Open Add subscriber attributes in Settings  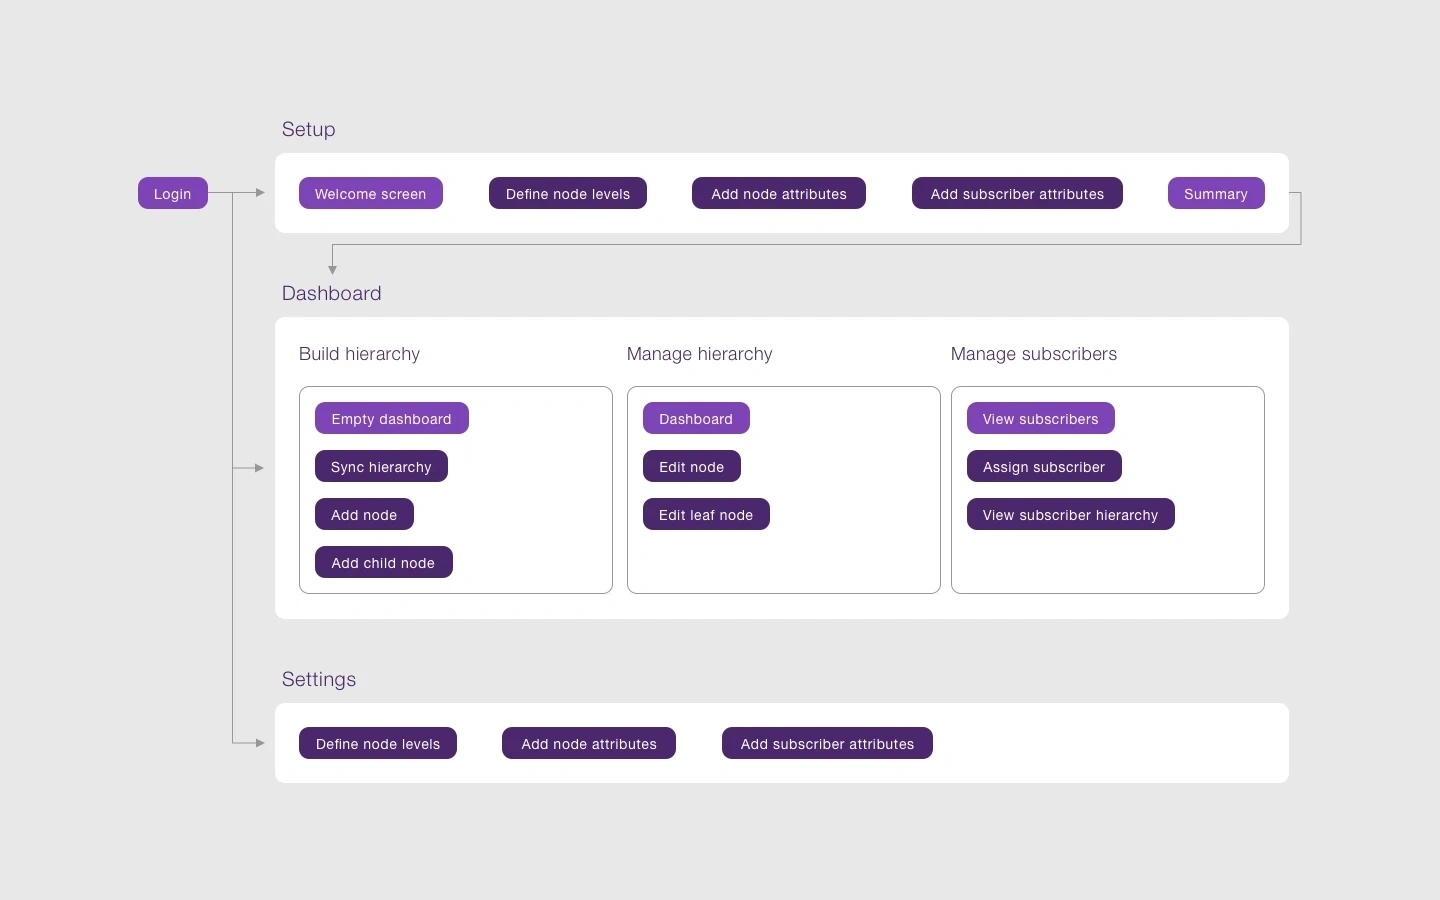click(826, 744)
